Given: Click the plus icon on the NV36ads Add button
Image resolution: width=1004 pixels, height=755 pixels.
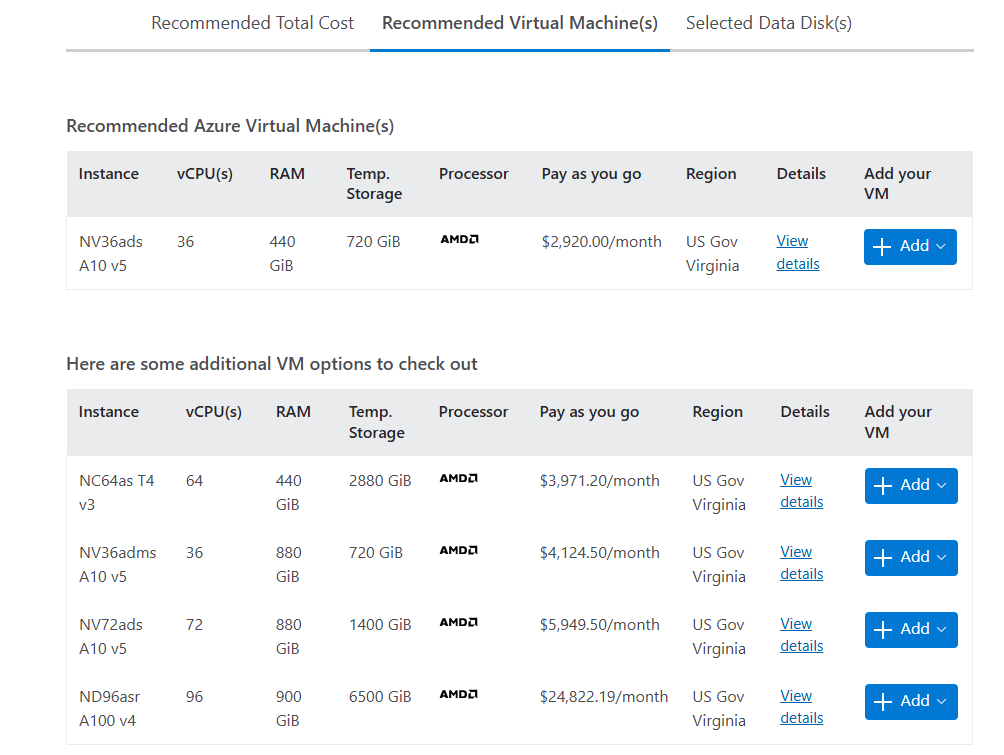Looking at the screenshot, I should (x=884, y=246).
